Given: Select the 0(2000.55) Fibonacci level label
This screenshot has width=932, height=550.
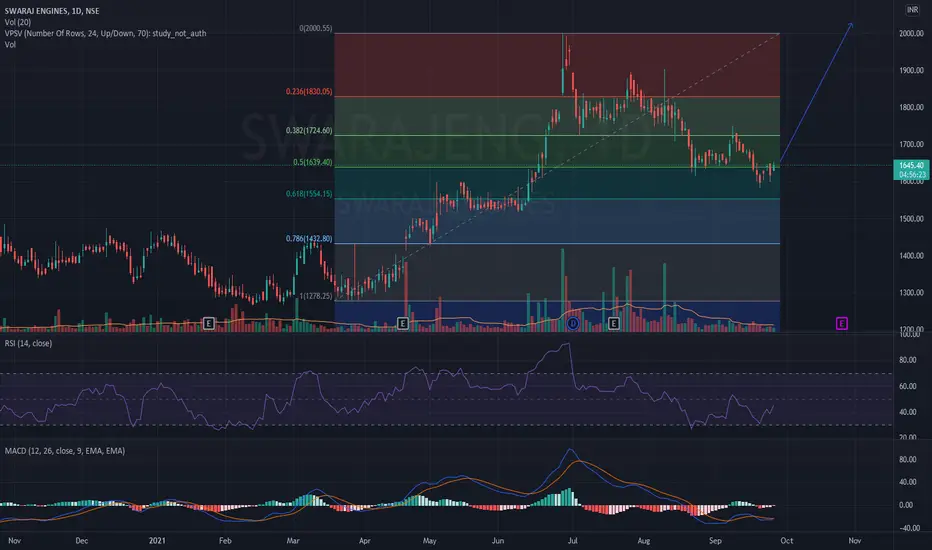Looking at the screenshot, I should (x=316, y=29).
